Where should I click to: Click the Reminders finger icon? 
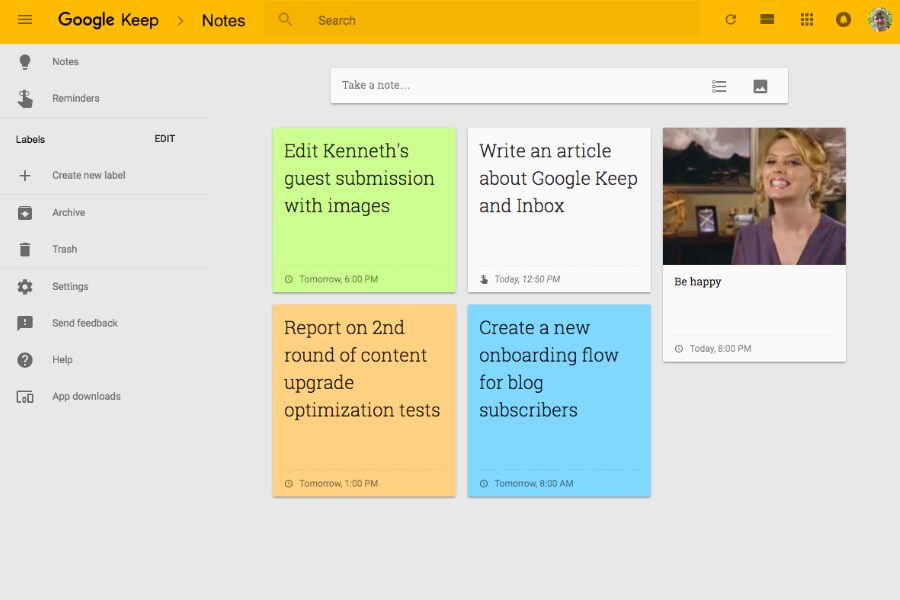pyautogui.click(x=25, y=98)
